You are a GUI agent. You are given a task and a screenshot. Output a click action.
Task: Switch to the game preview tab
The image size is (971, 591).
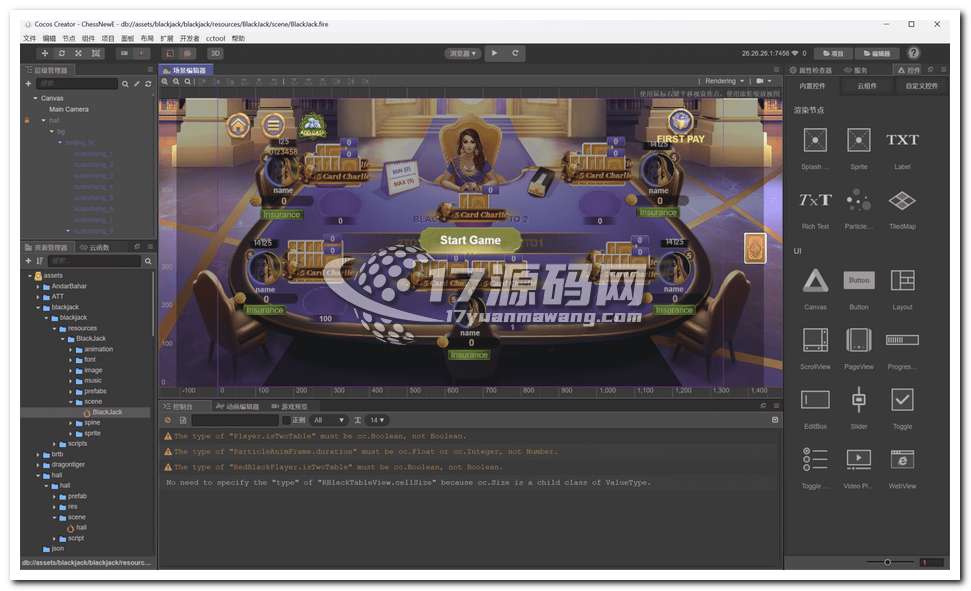coord(289,406)
